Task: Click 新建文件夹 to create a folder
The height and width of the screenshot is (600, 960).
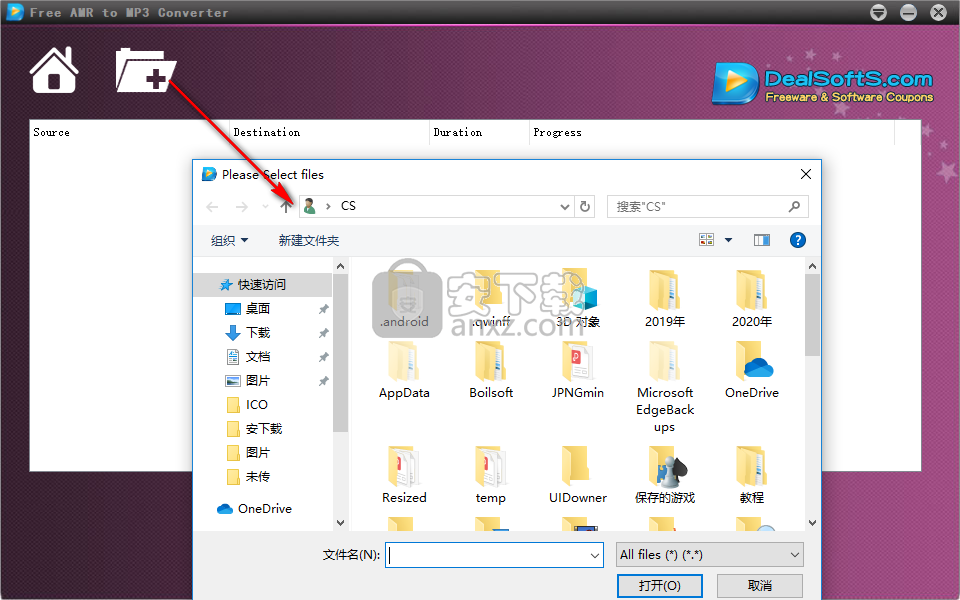Action: [309, 240]
